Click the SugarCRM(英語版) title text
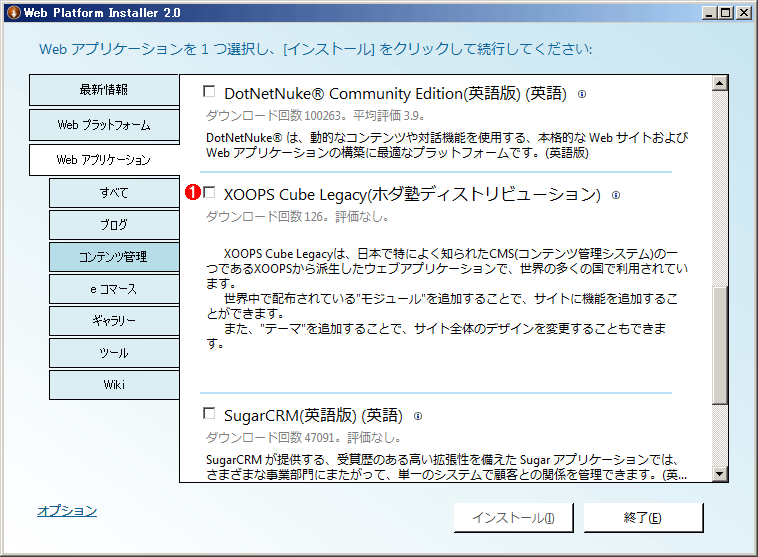Image resolution: width=758 pixels, height=557 pixels. tap(313, 415)
